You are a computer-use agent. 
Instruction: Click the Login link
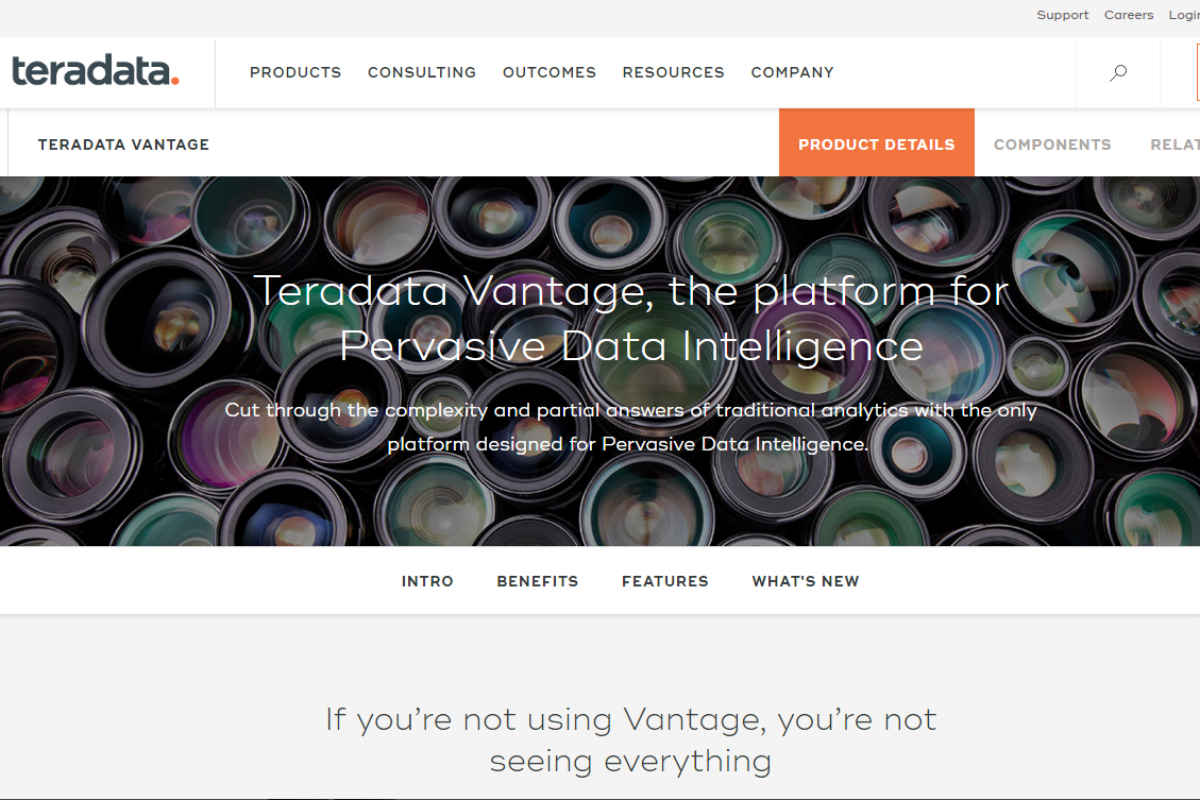click(x=1184, y=15)
